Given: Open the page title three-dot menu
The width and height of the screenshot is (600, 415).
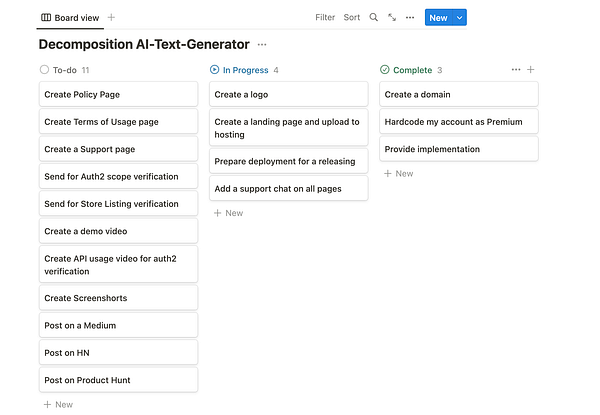Looking at the screenshot, I should [x=262, y=45].
